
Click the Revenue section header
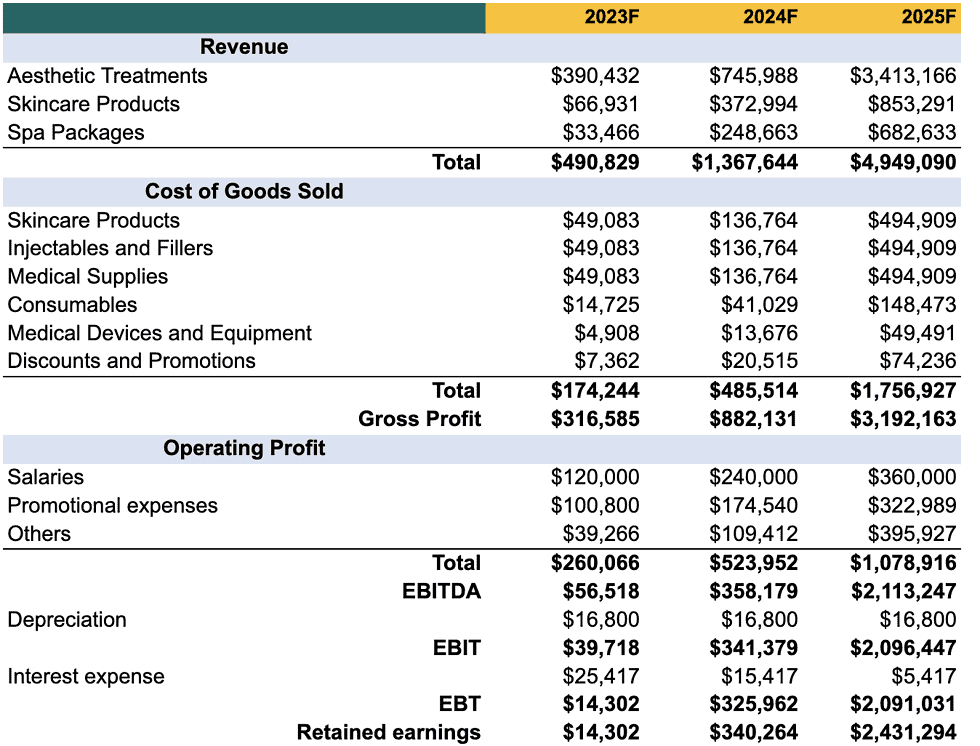tap(244, 46)
